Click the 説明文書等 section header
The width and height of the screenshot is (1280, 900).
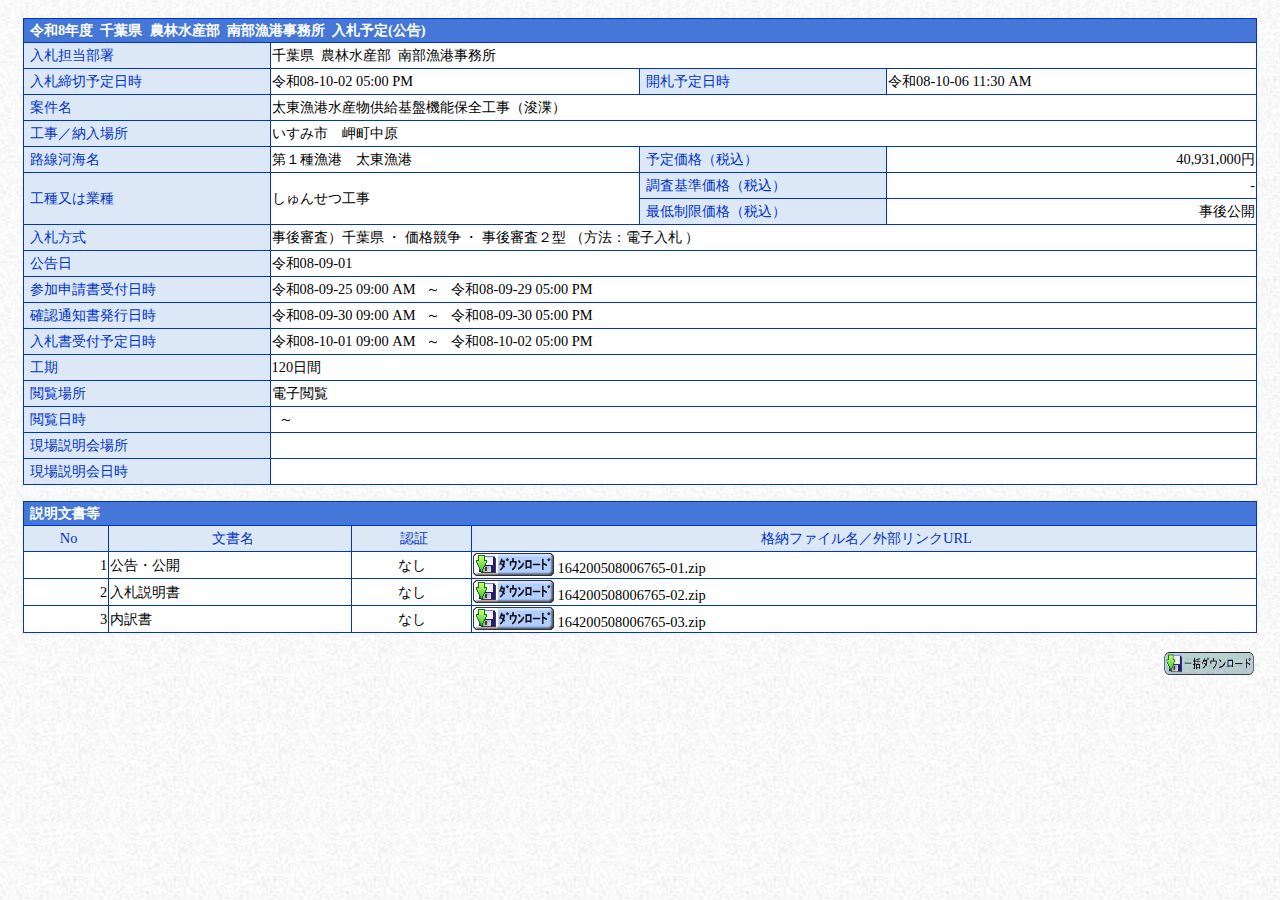click(640, 513)
